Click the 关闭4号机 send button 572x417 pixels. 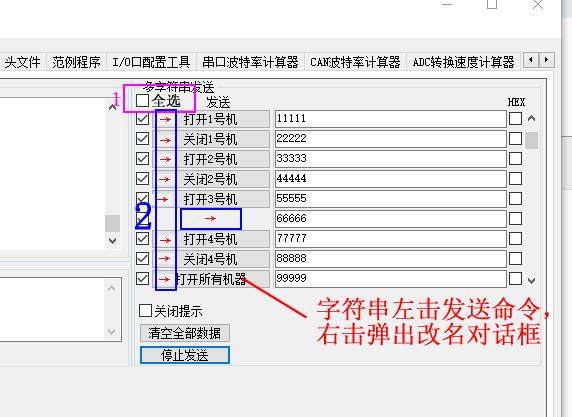[211, 259]
